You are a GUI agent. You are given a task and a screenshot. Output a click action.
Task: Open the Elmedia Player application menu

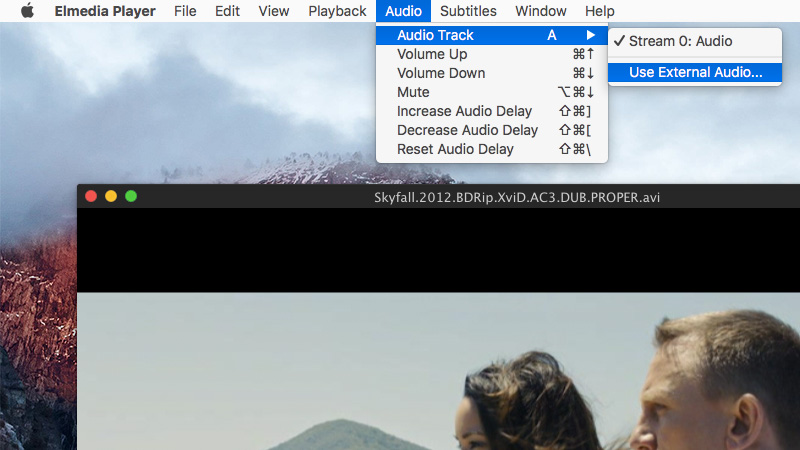tap(105, 11)
